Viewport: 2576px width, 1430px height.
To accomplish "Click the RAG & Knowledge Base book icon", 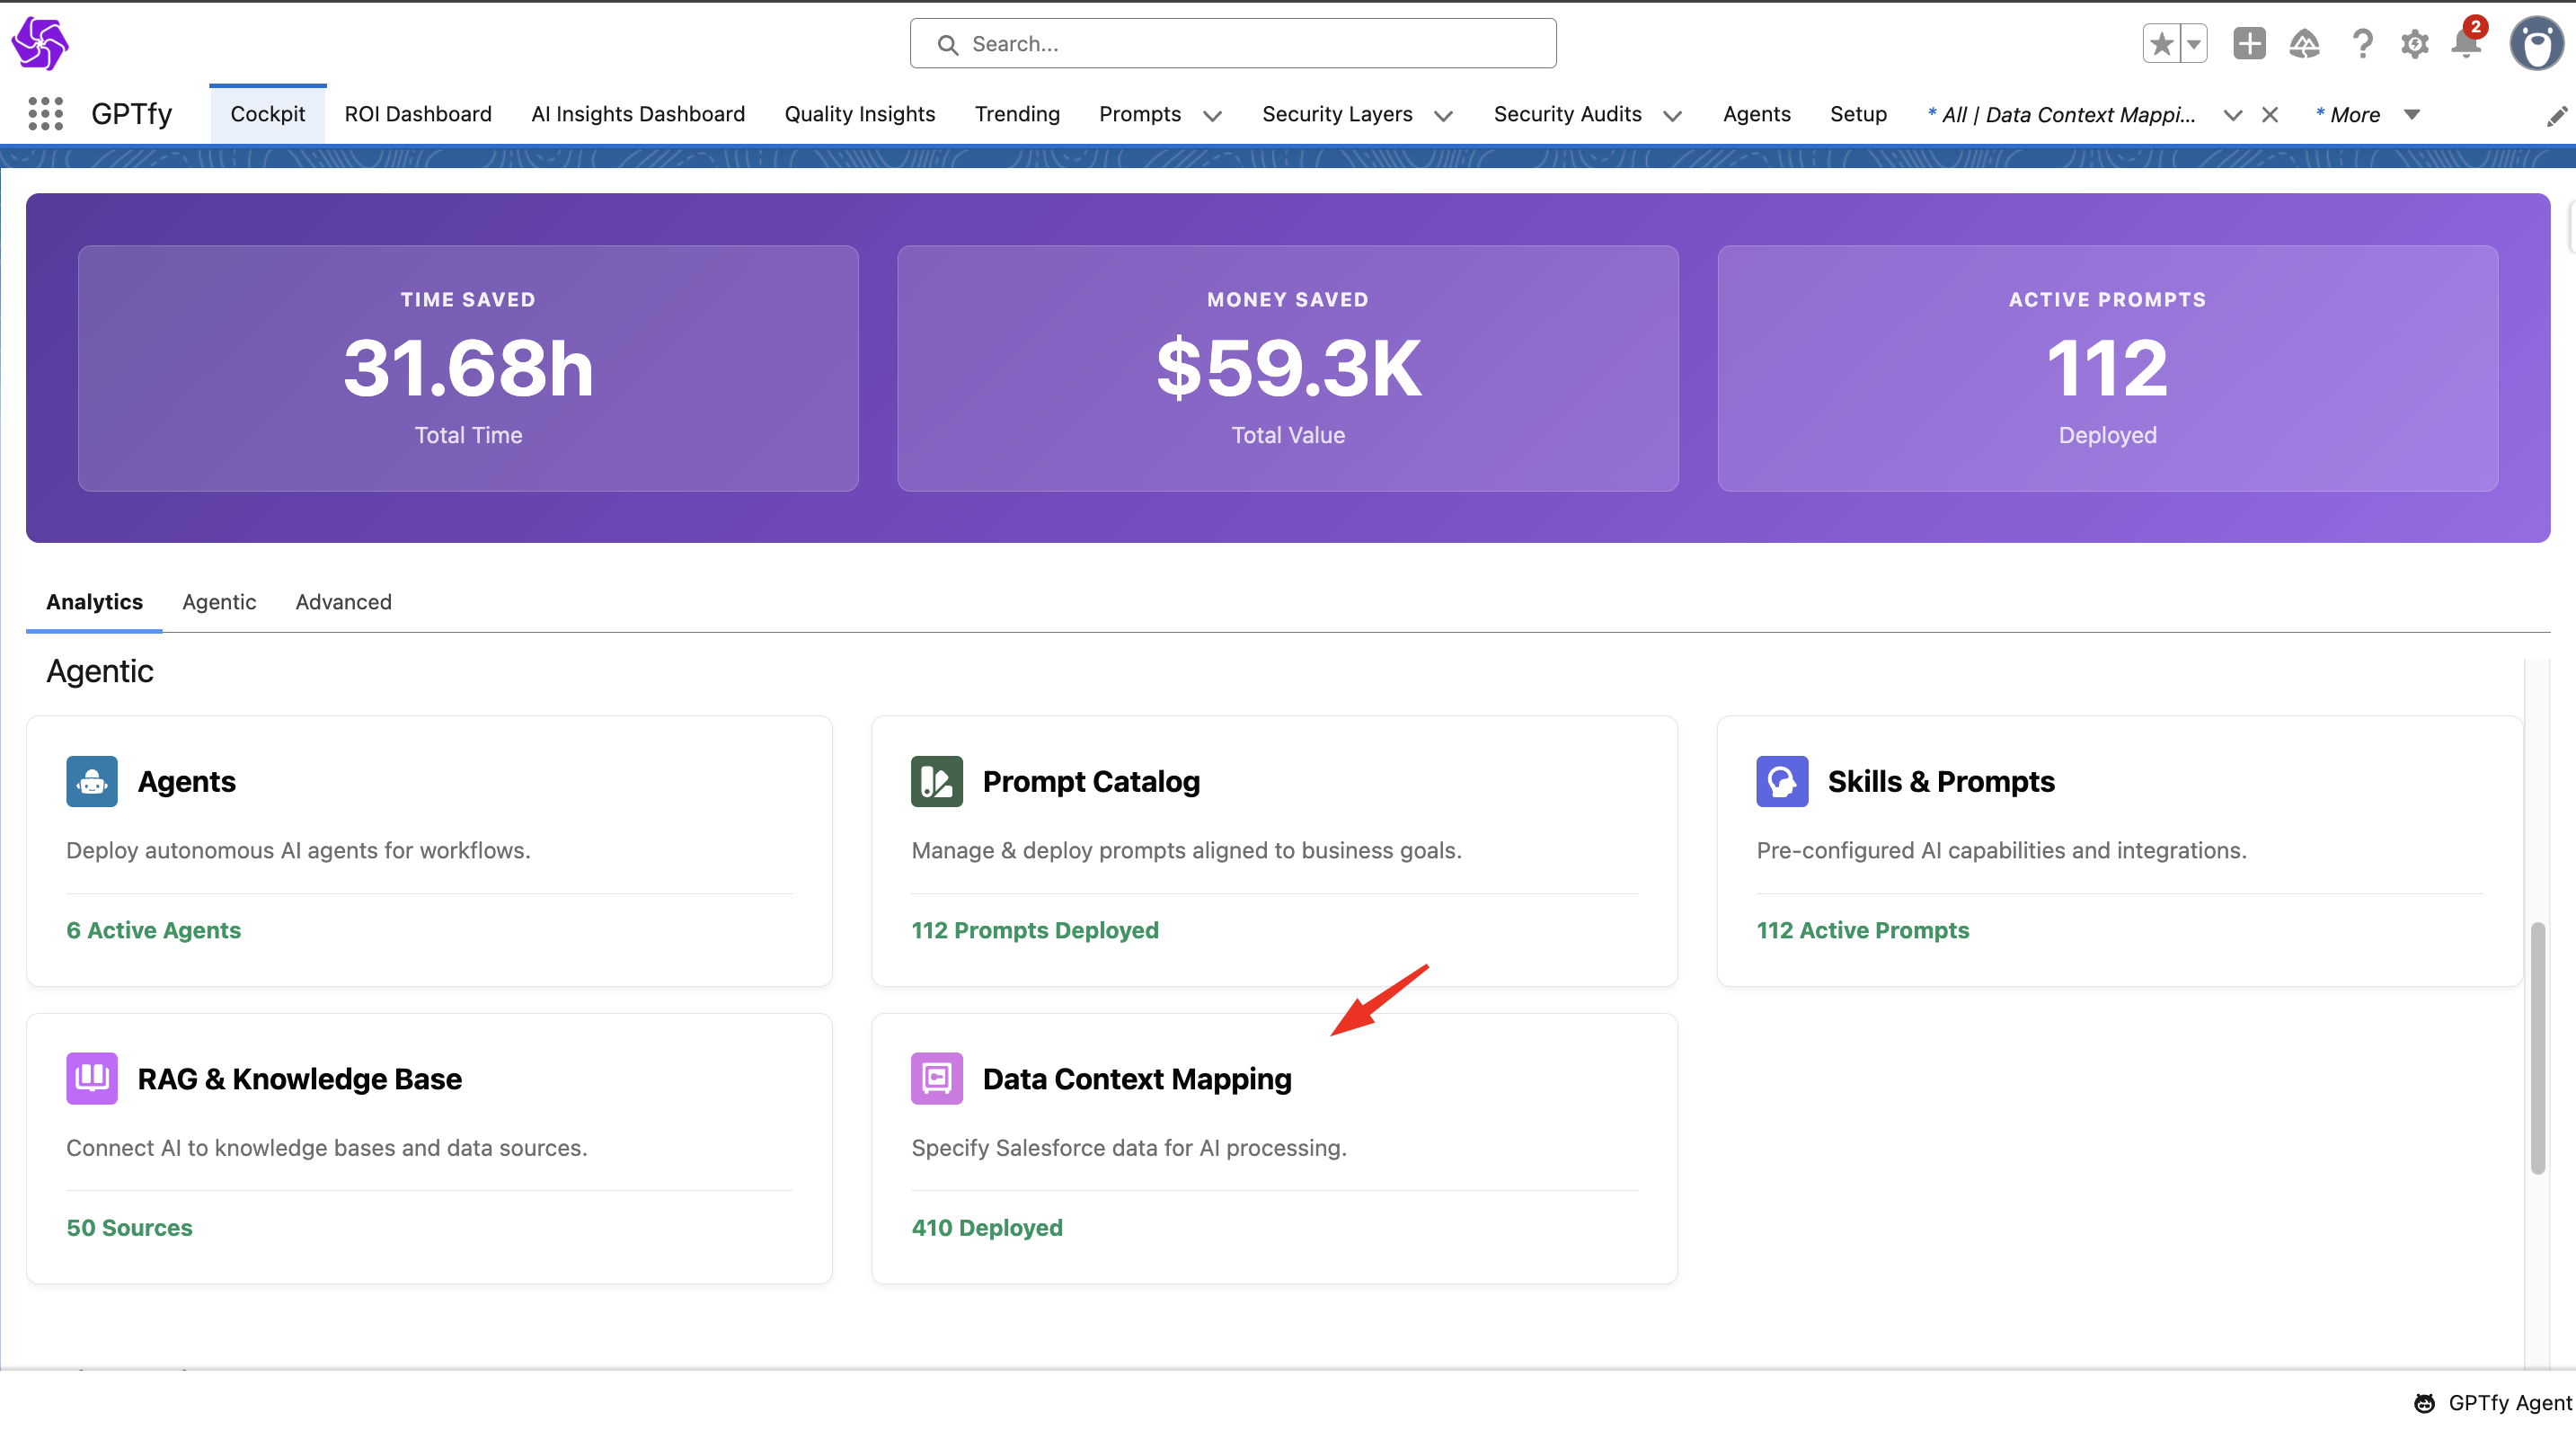I will [92, 1078].
